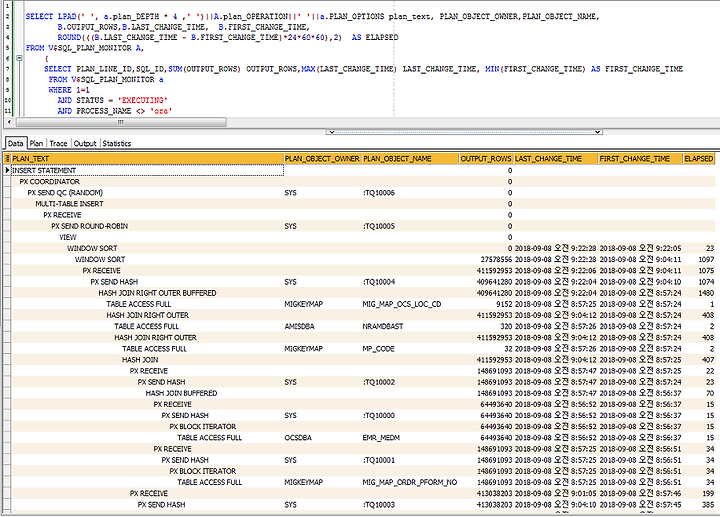Click the 'EXECUTING' string in the SQL editor
Screen dimensions: 720x517
coord(142,100)
